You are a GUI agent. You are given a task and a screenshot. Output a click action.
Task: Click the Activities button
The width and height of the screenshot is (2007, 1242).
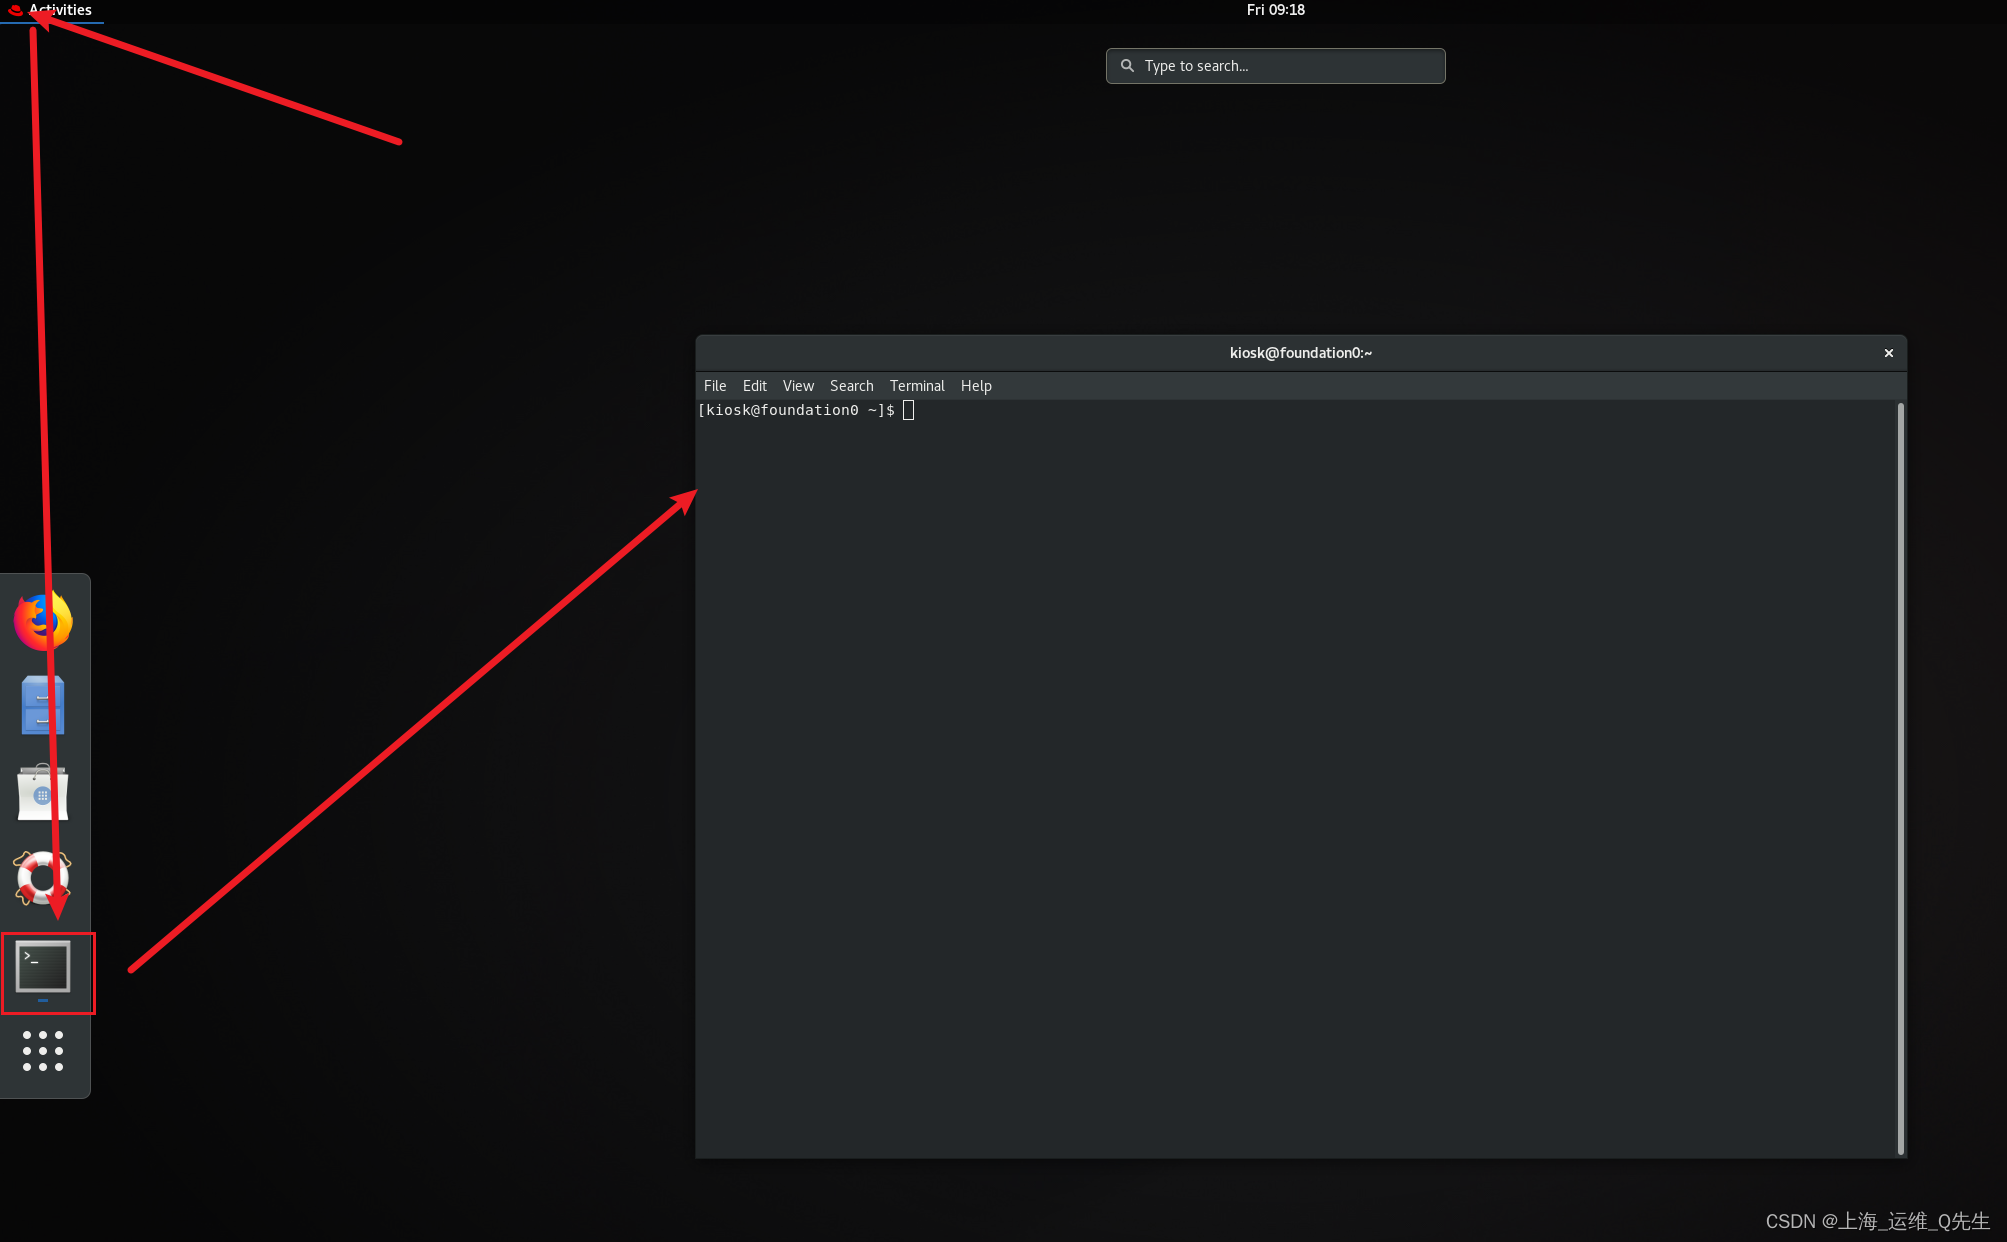60,10
